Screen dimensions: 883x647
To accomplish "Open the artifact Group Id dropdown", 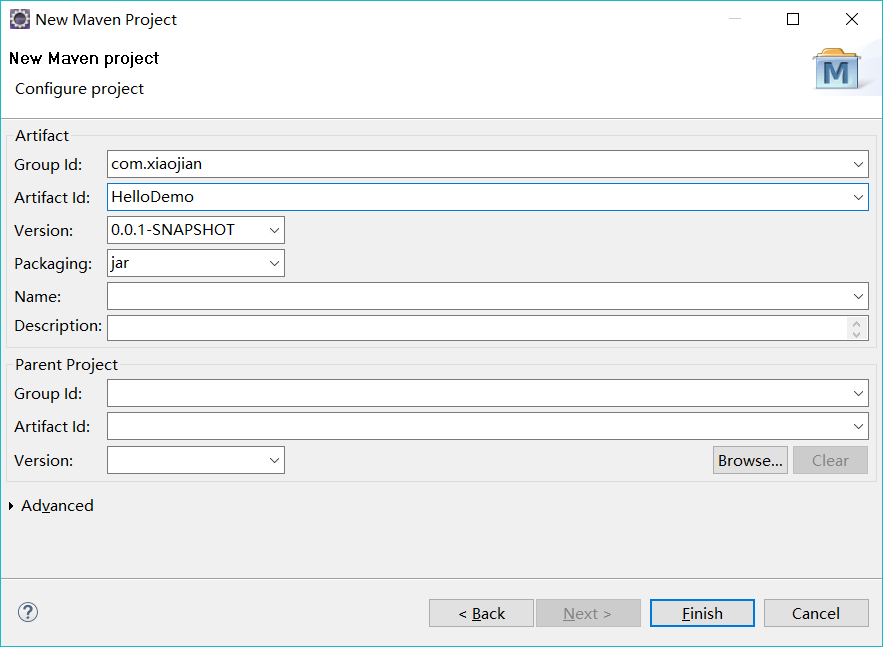I will 859,164.
